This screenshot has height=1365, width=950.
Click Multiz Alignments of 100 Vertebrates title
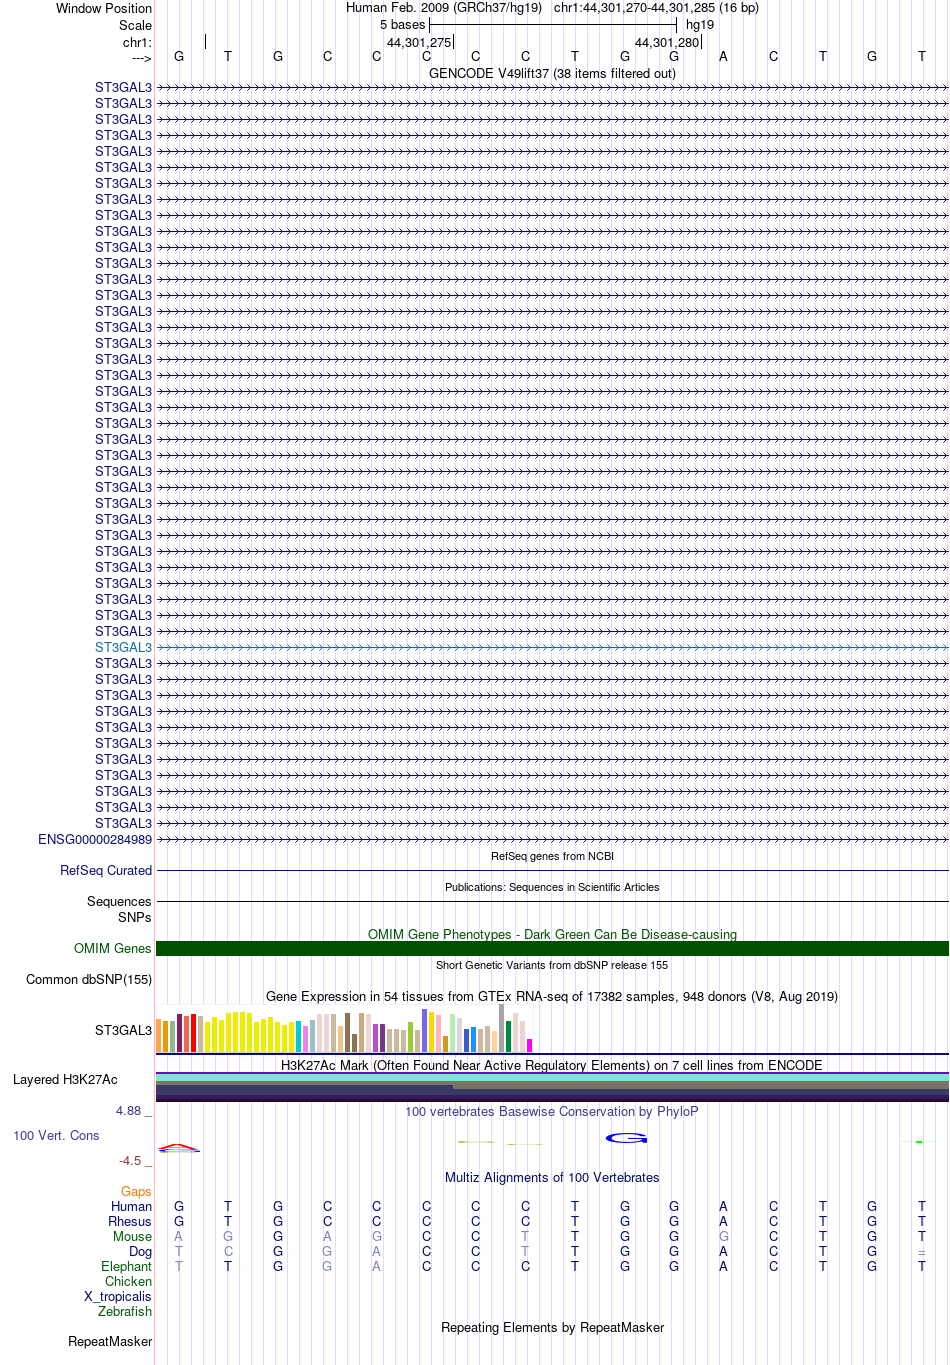(x=552, y=1177)
